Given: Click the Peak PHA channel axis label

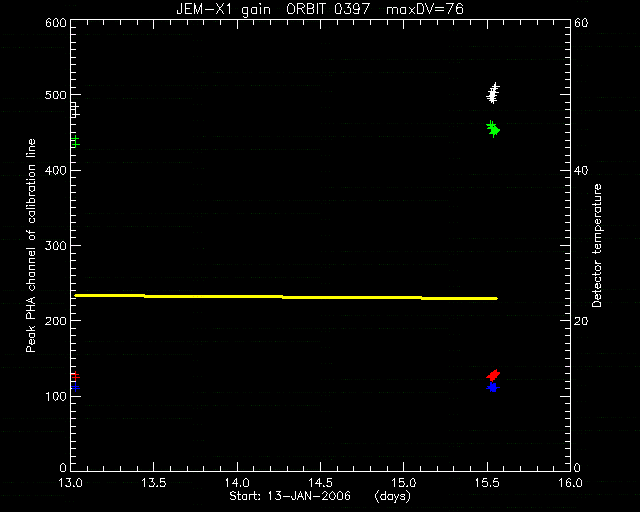Looking at the screenshot, I should pos(31,245).
